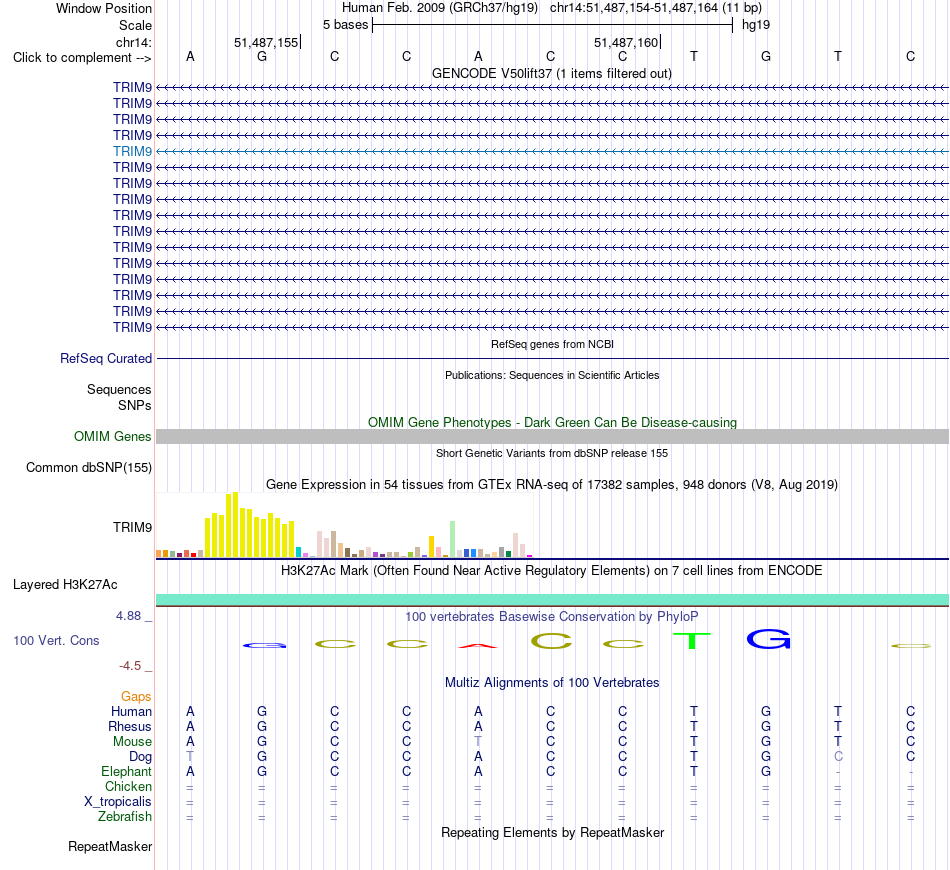Click the tallest yellow bar in GTEx chart
950x870 pixels.
tap(236, 525)
